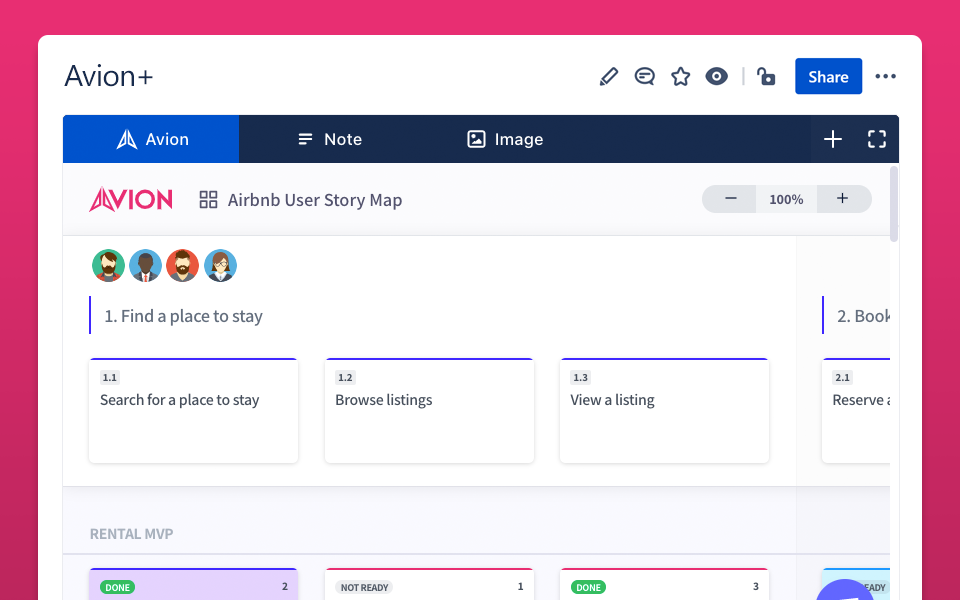The width and height of the screenshot is (960, 600).
Task: Click the grid icon beside story map title
Action: click(x=208, y=200)
